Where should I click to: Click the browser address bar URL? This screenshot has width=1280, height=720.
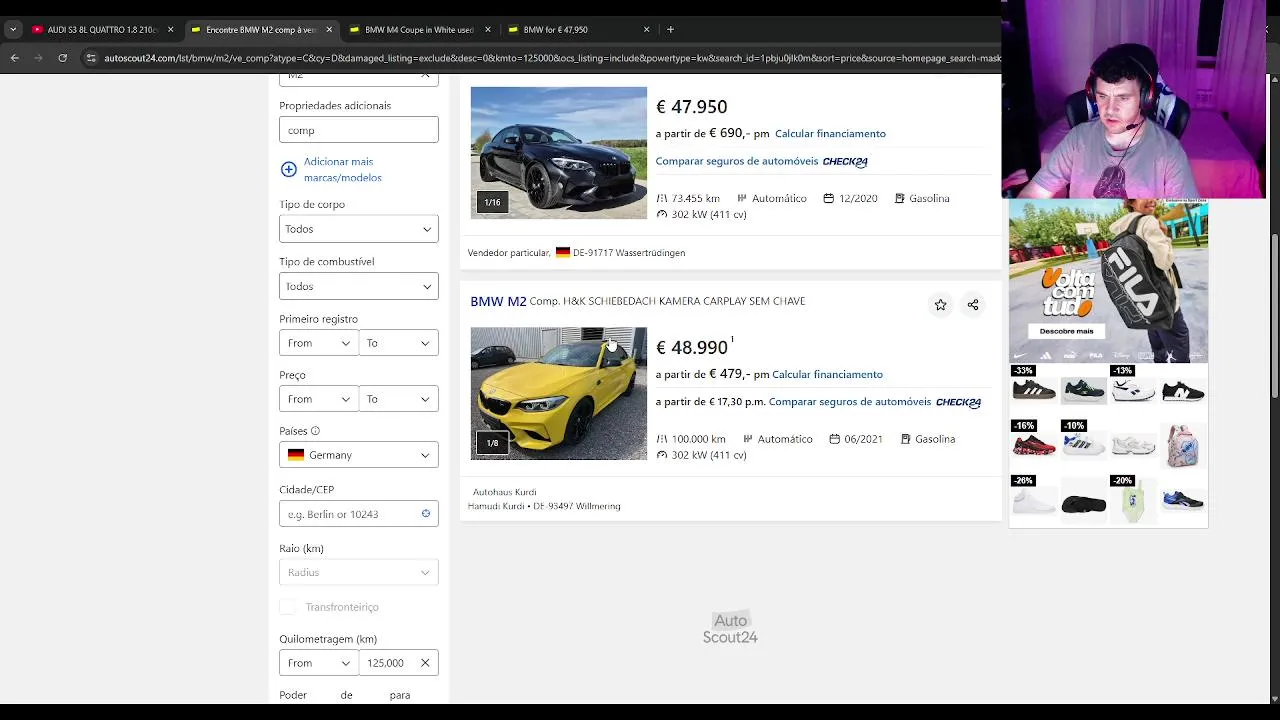552,58
